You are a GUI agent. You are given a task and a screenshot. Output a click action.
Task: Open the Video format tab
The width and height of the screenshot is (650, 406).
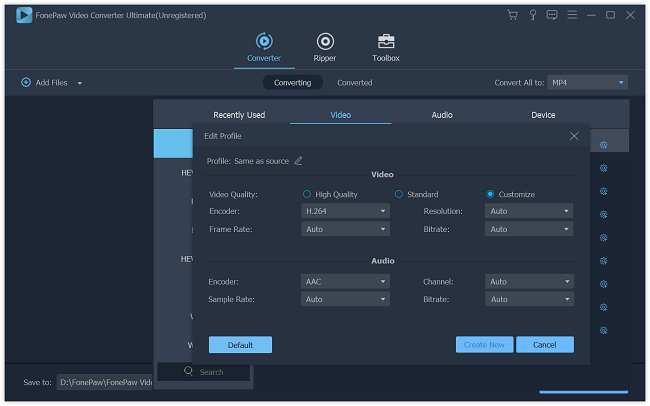pos(340,115)
